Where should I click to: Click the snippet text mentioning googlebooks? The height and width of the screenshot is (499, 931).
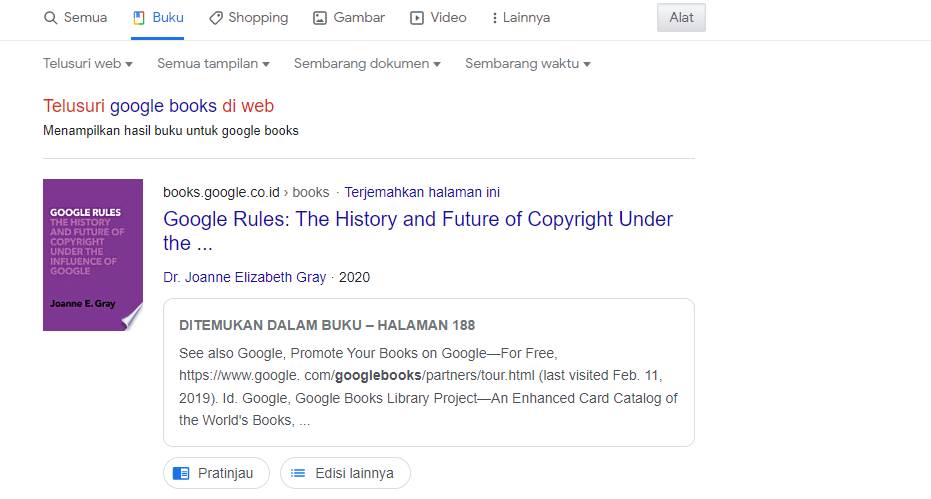coord(428,387)
